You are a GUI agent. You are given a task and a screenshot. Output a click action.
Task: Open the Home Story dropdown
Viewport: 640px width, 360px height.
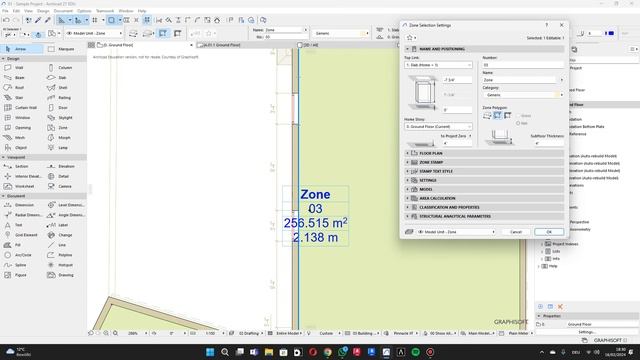click(x=438, y=127)
